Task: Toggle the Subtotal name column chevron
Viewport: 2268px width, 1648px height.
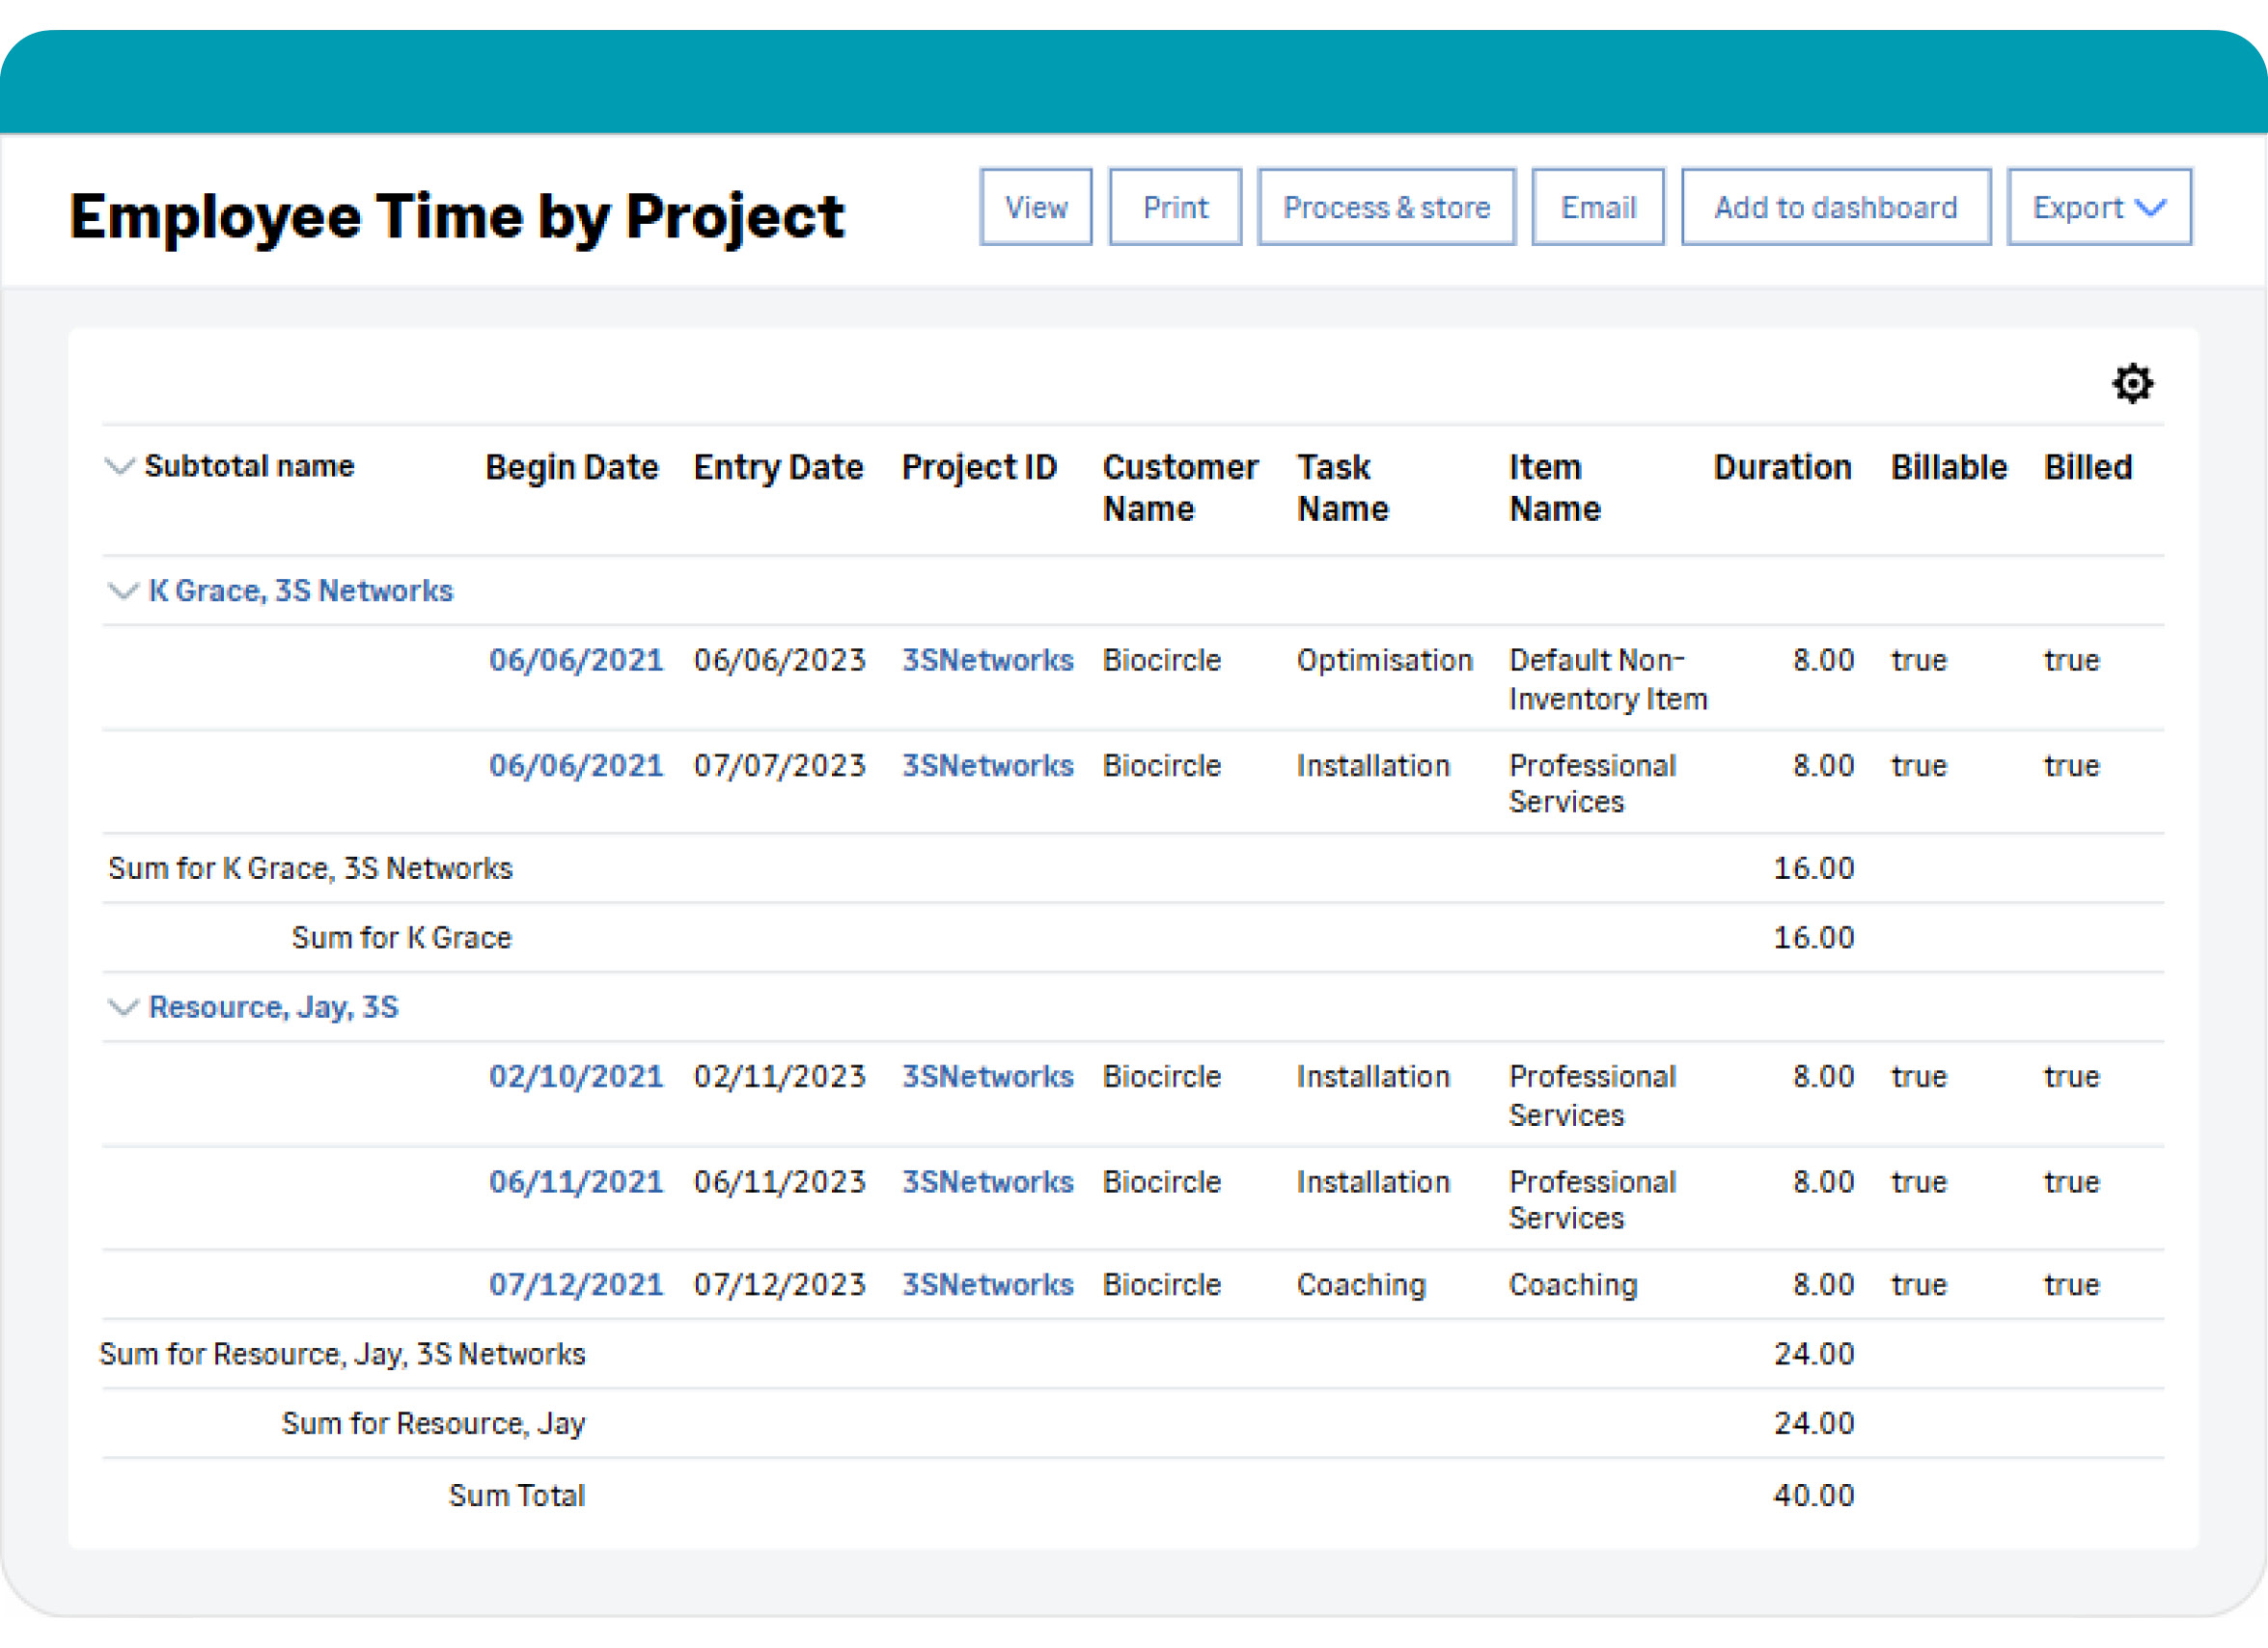Action: coord(119,466)
